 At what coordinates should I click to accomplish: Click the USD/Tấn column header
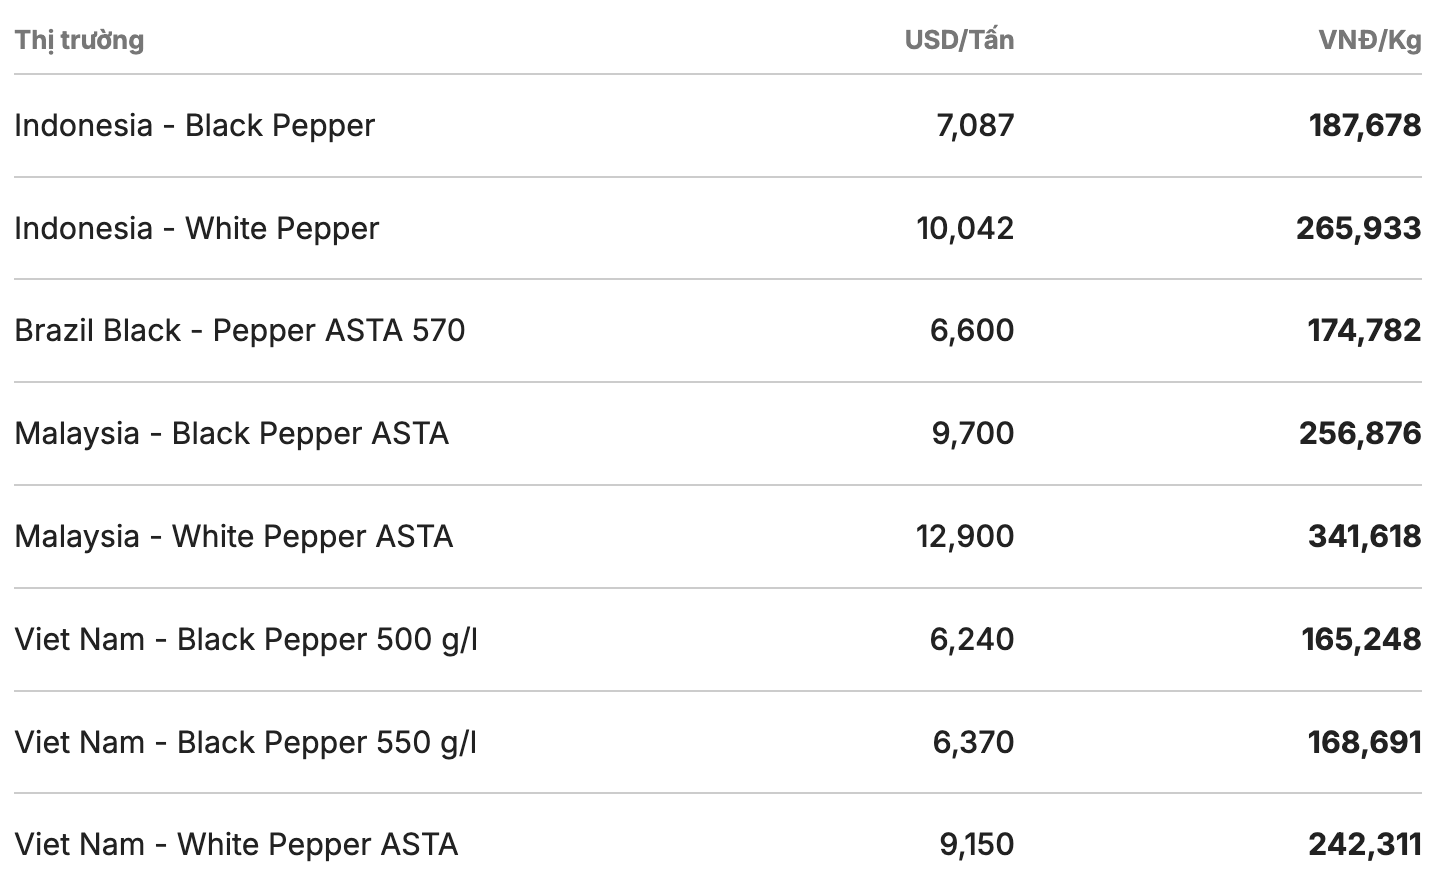point(959,40)
